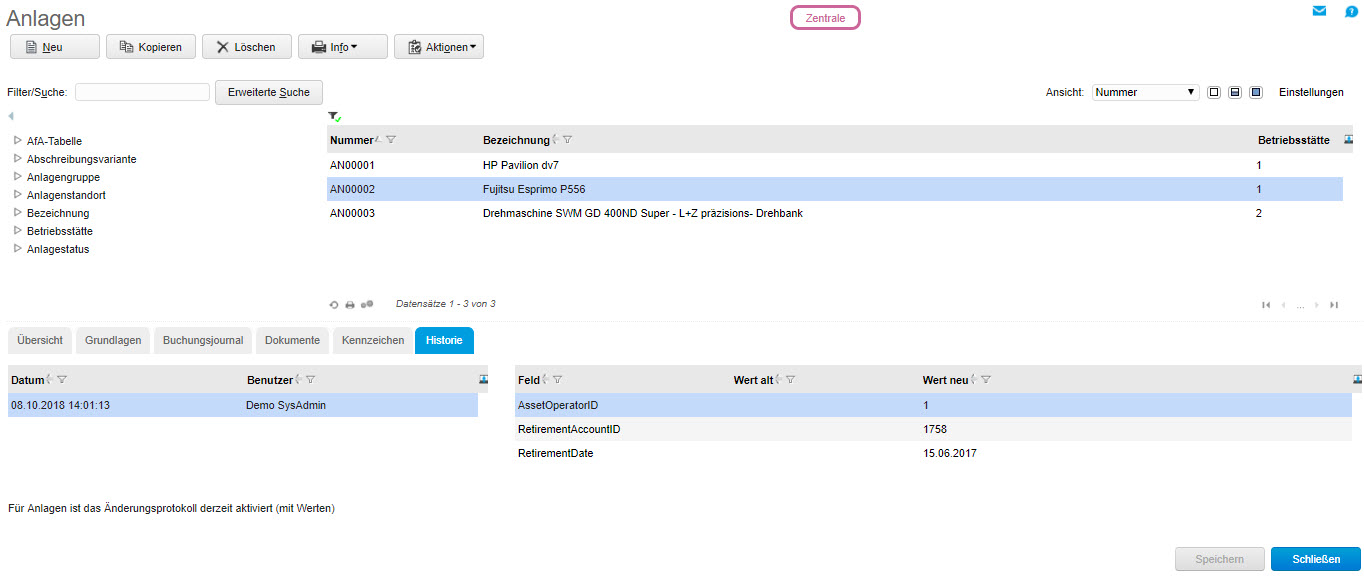Open the Einstellungen link
The image size is (1364, 577).
coord(1310,91)
